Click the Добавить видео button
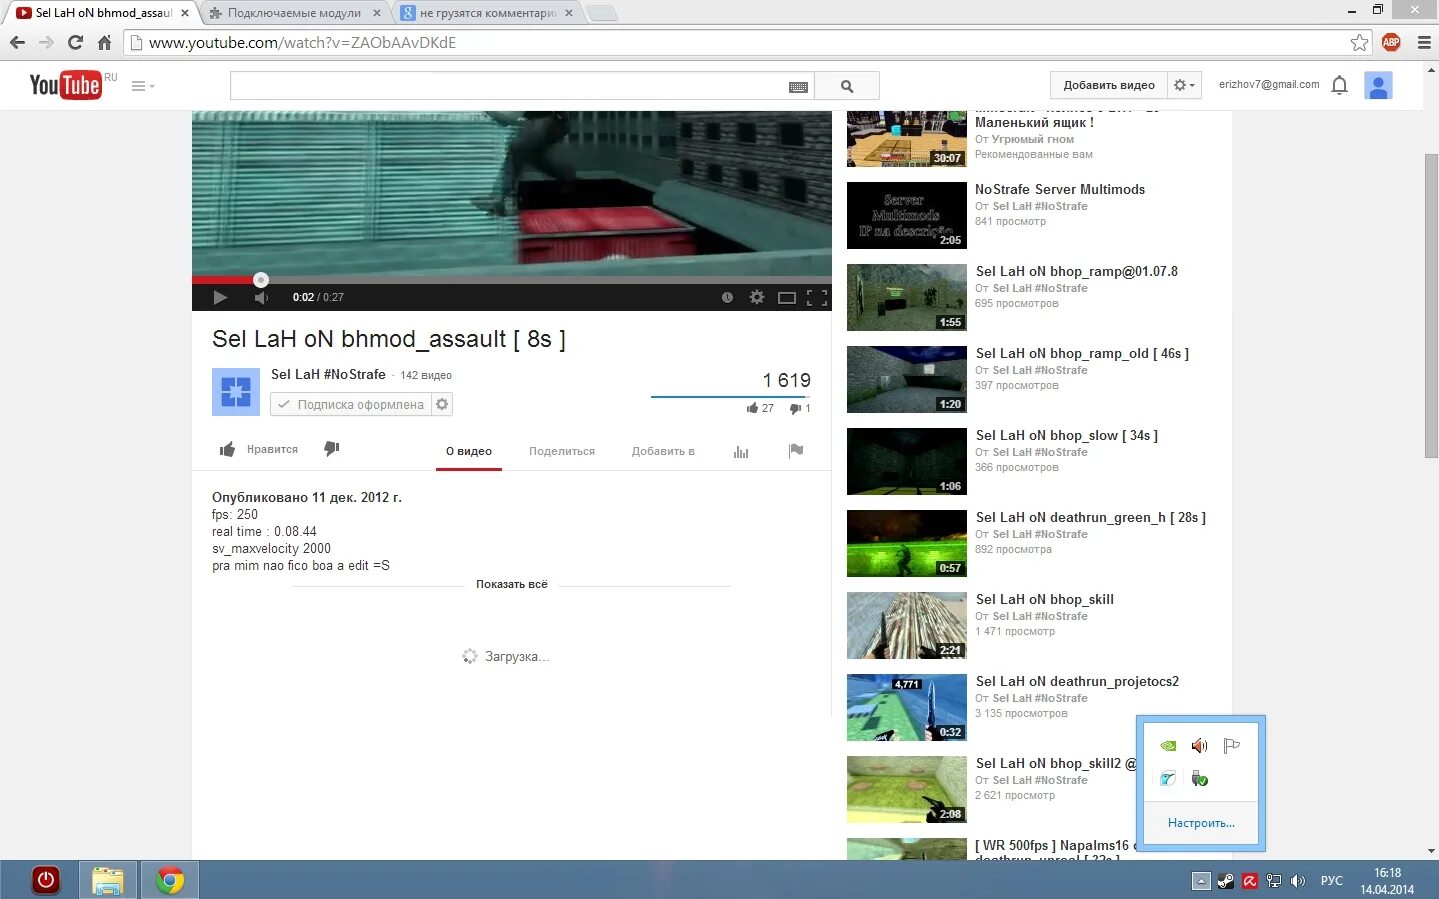The image size is (1439, 899). click(x=1109, y=85)
